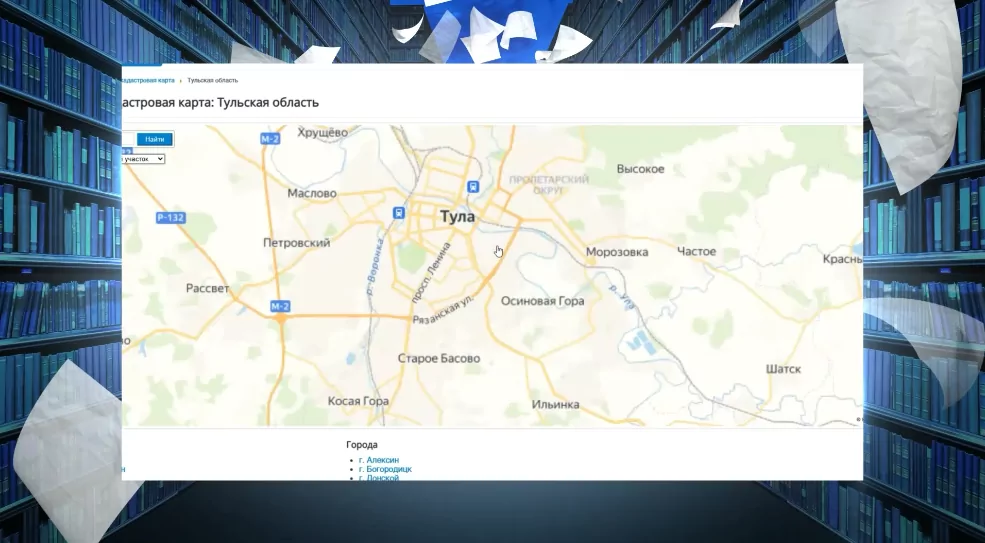Image resolution: width=985 pixels, height=543 pixels.
Task: Click the railway station icon left of Тула
Action: [399, 213]
